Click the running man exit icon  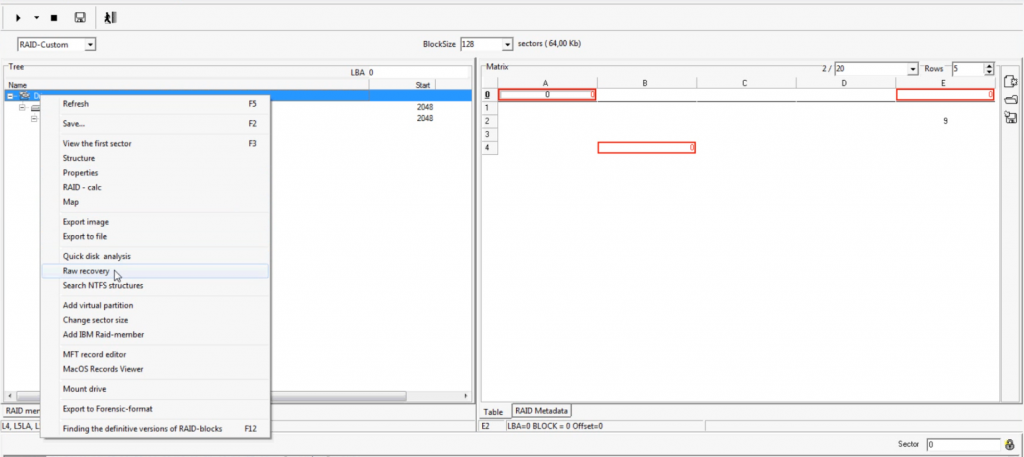(110, 18)
